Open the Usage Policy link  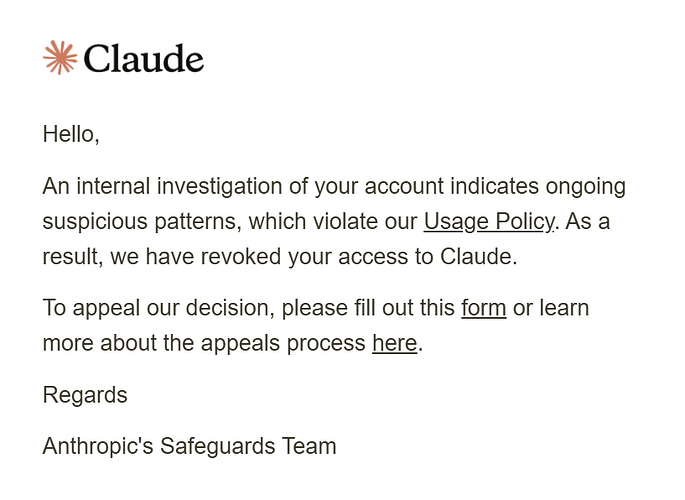pos(489,221)
